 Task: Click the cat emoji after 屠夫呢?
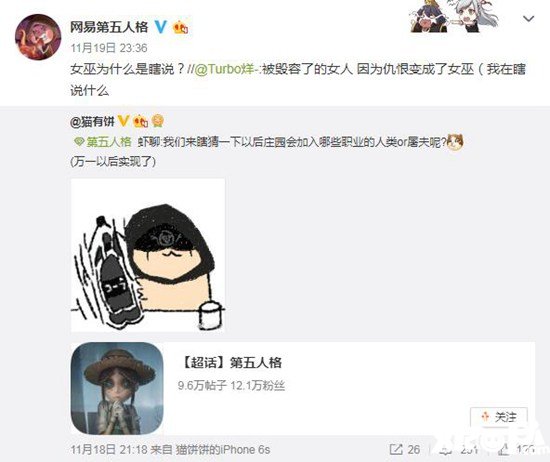click(x=455, y=142)
